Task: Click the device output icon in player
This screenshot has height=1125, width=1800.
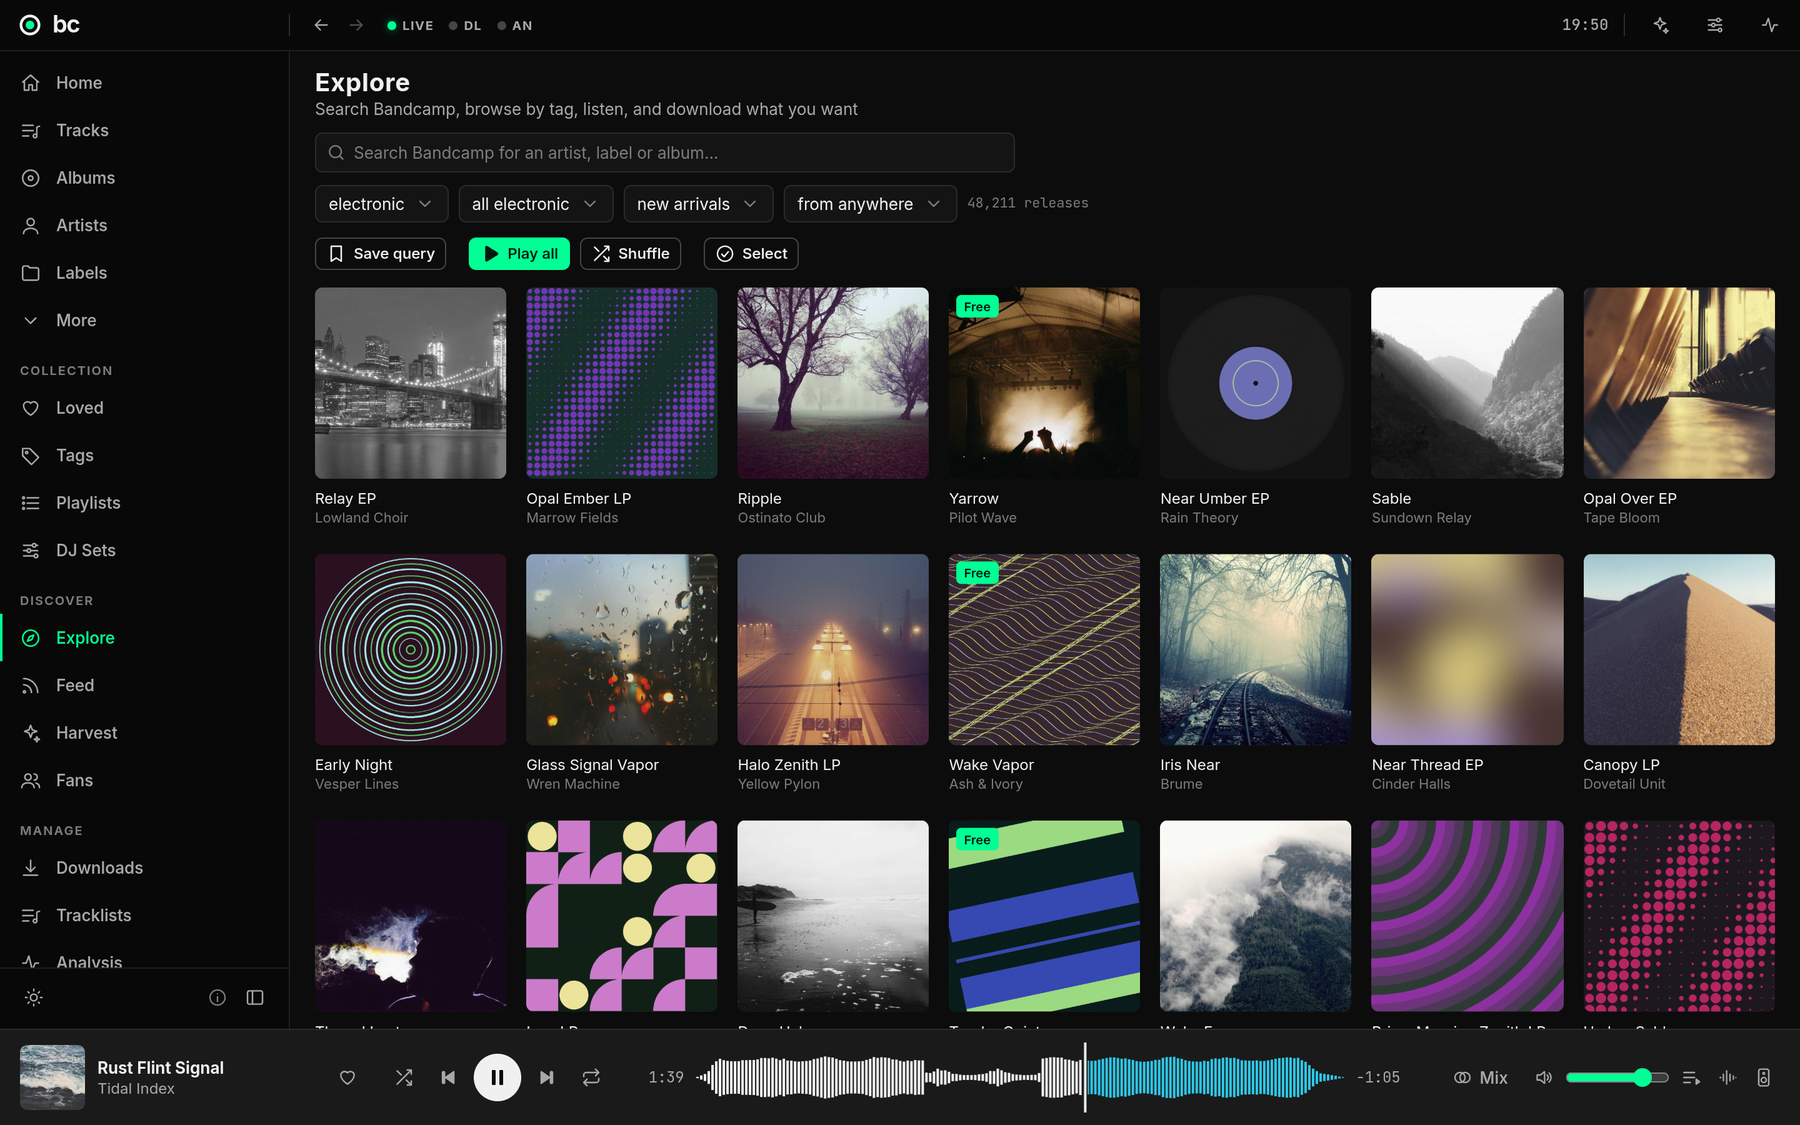Action: coord(1764,1077)
